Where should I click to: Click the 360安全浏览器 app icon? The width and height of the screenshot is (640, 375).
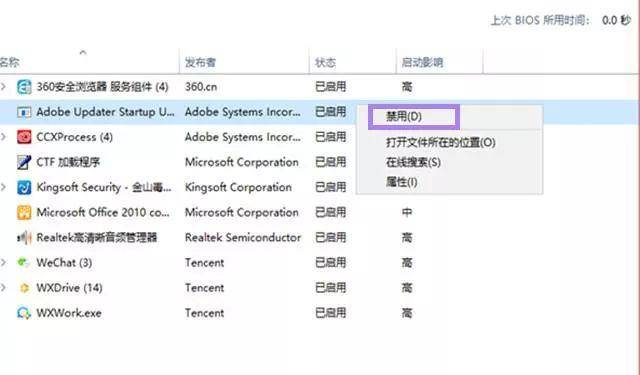pos(24,87)
